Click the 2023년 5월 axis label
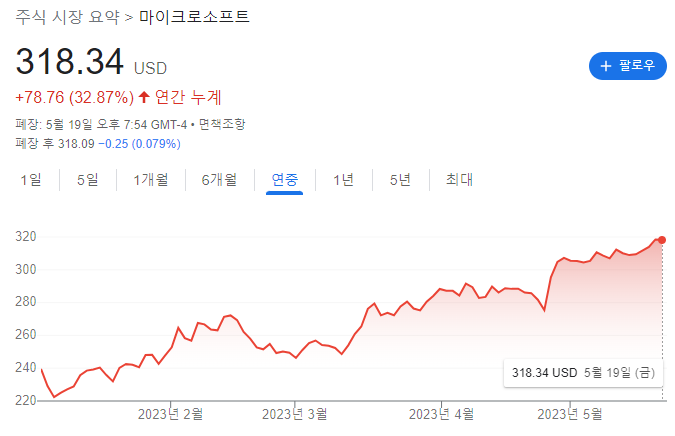The height and width of the screenshot is (436, 675). point(570,414)
